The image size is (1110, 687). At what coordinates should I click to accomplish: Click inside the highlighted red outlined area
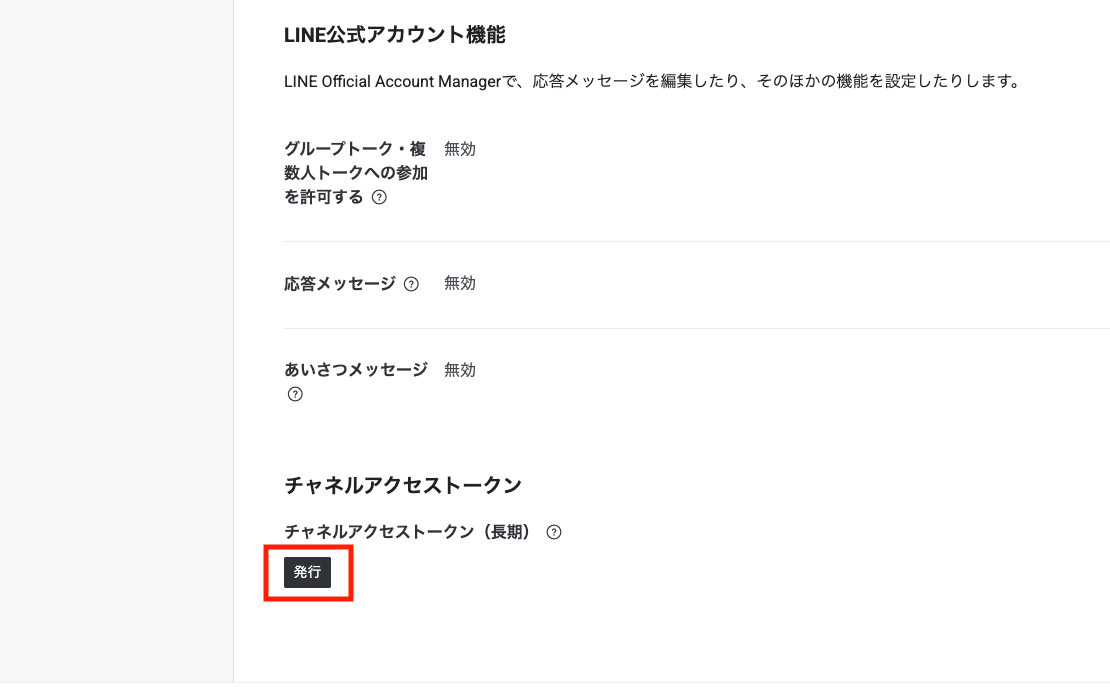click(307, 573)
